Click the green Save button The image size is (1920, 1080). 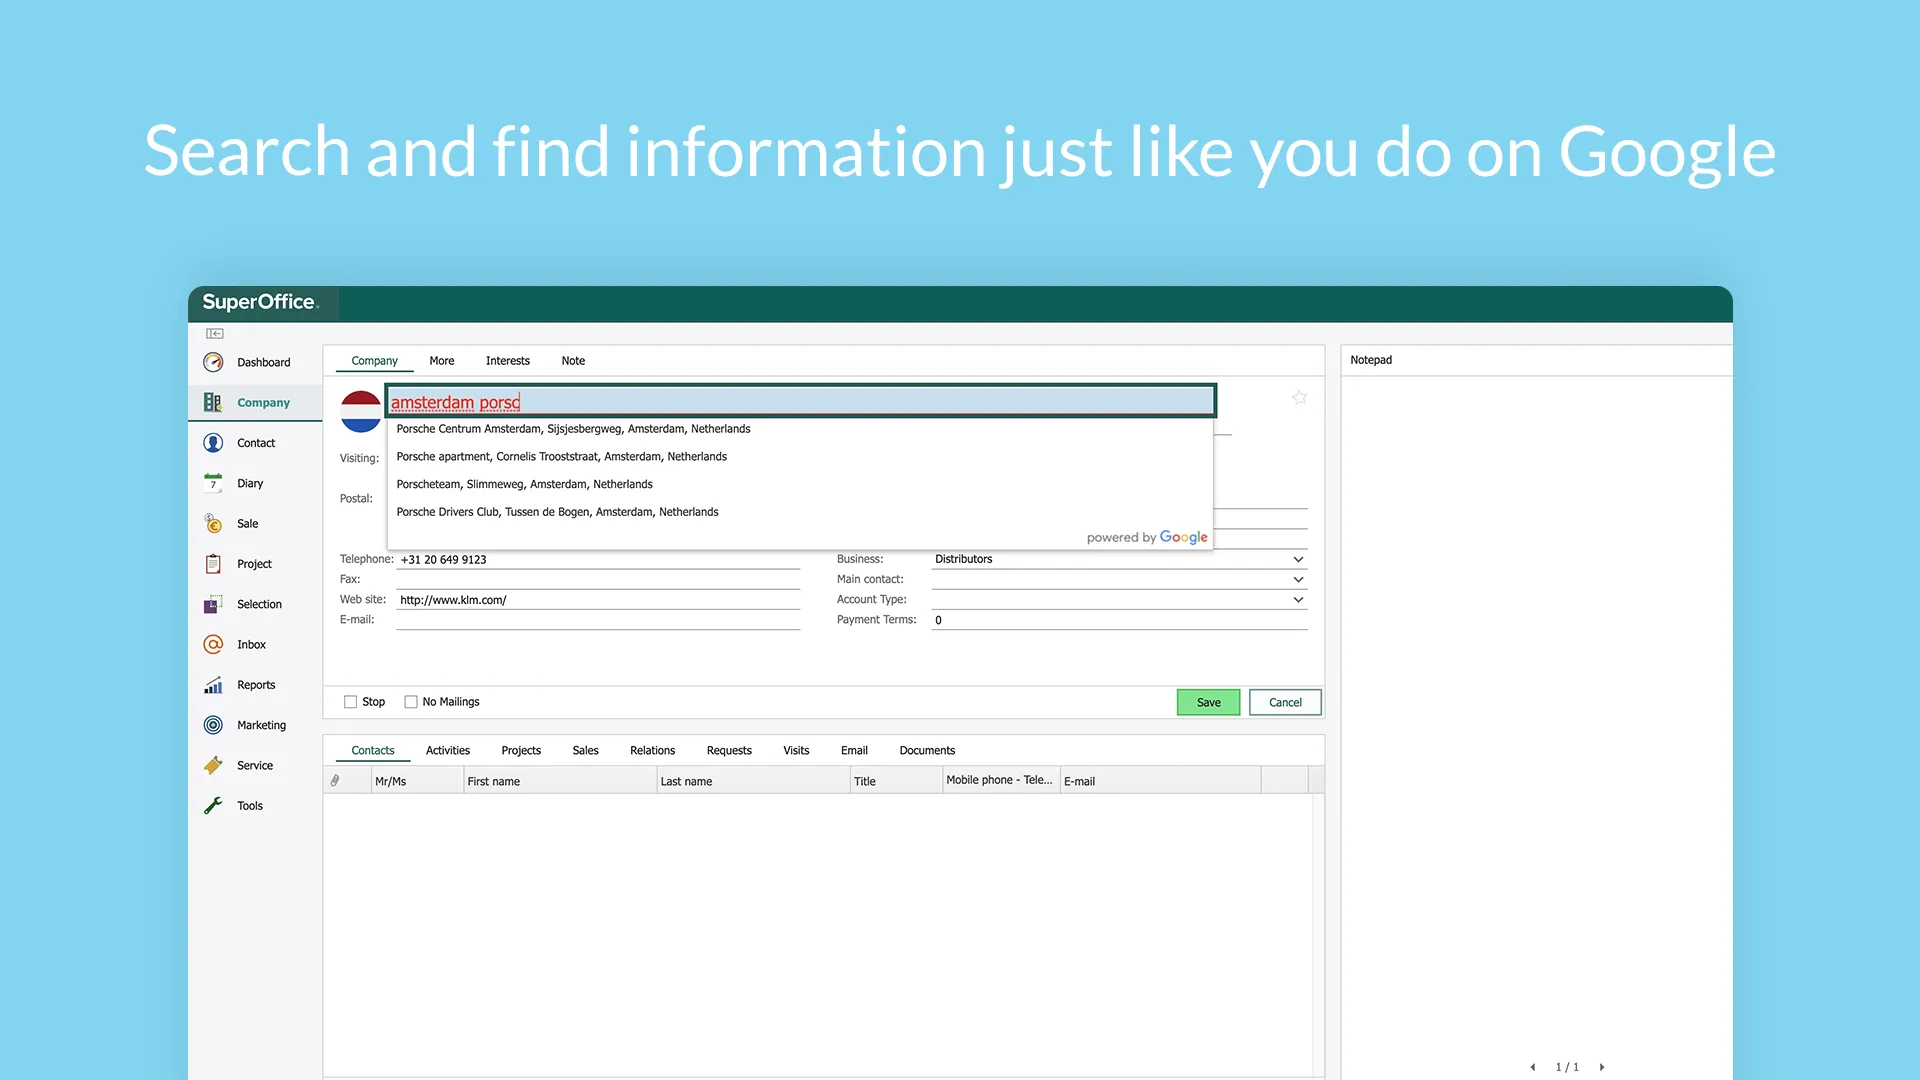(1208, 702)
